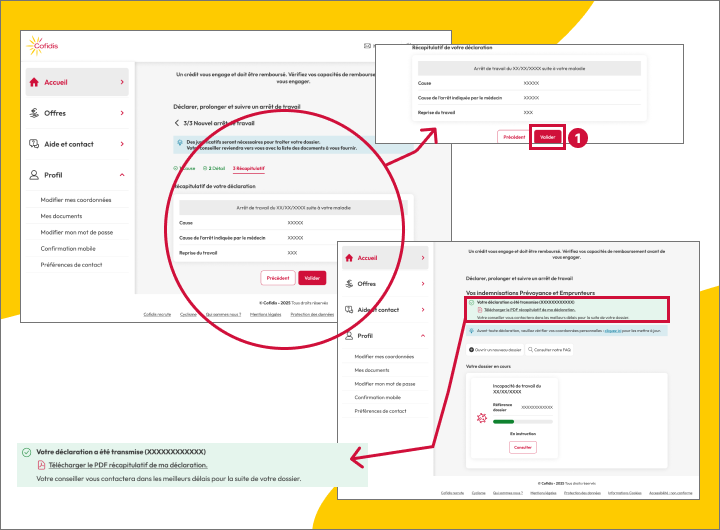Open the 'Informations Cookies' footer link
The height and width of the screenshot is (530, 720).
pos(624,492)
